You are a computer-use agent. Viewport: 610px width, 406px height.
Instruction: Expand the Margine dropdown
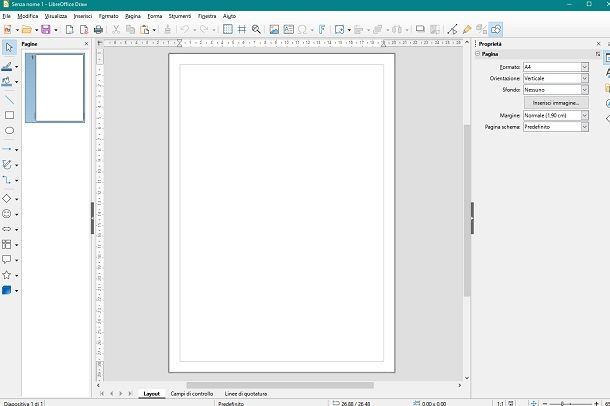pyautogui.click(x=584, y=115)
